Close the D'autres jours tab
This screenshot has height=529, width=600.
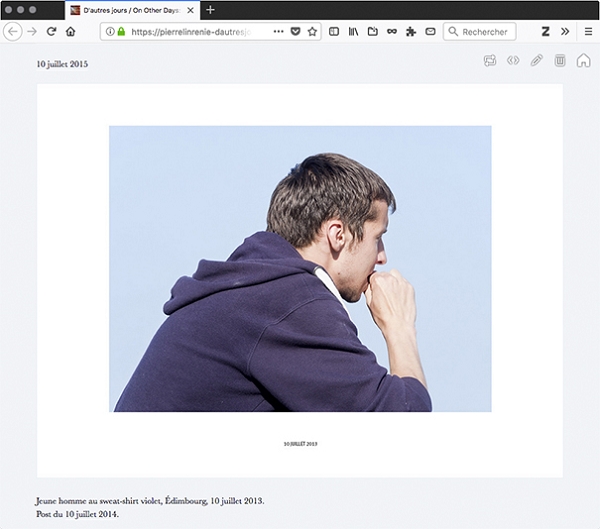tap(190, 10)
